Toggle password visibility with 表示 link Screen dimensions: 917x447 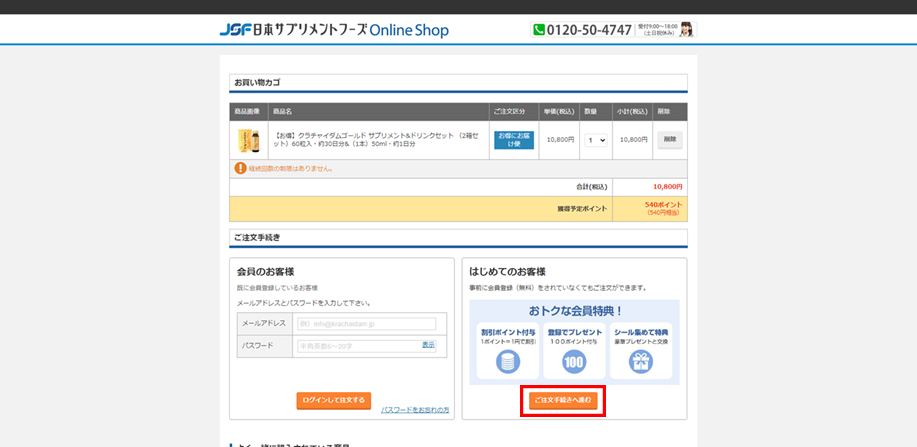[428, 345]
